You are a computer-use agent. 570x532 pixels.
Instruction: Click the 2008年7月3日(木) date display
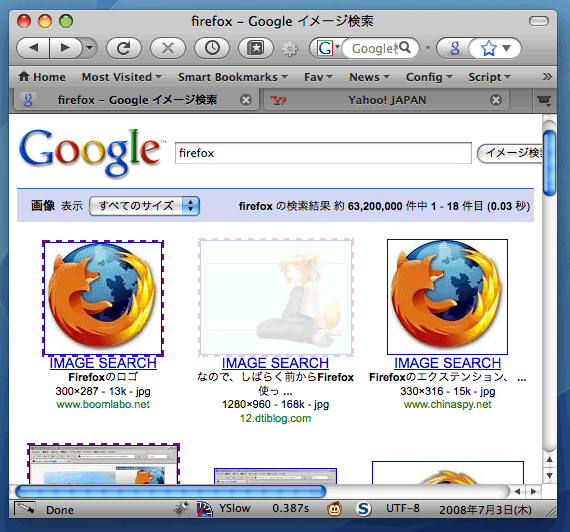(x=485, y=509)
